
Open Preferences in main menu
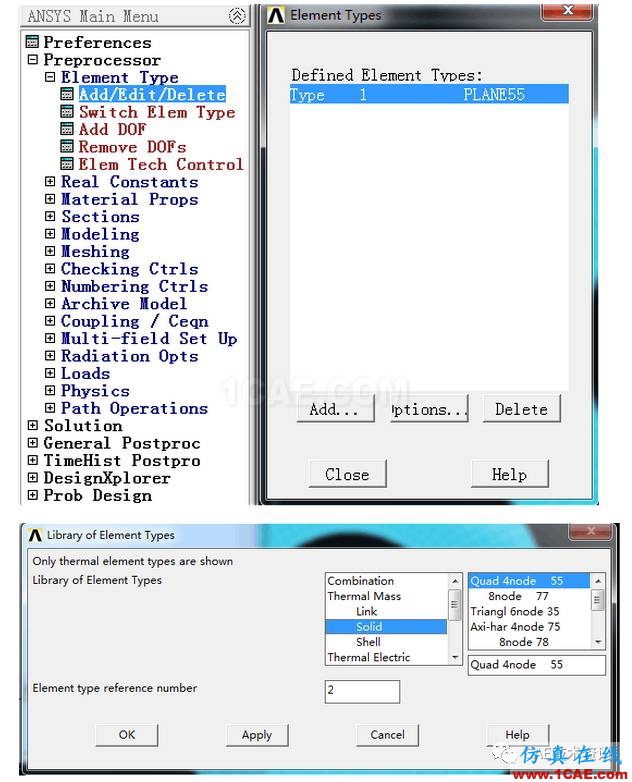pos(97,42)
